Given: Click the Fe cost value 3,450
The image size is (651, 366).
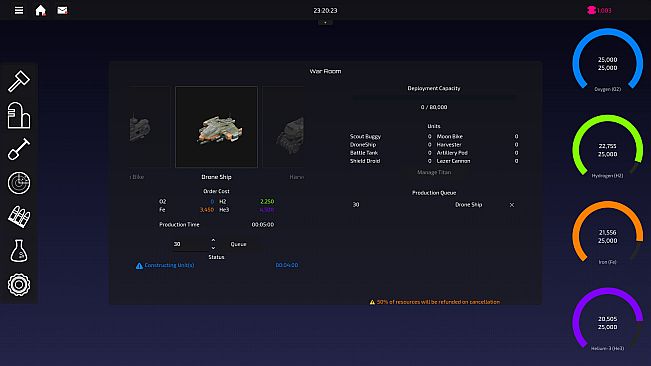Looking at the screenshot, I should pyautogui.click(x=207, y=210).
